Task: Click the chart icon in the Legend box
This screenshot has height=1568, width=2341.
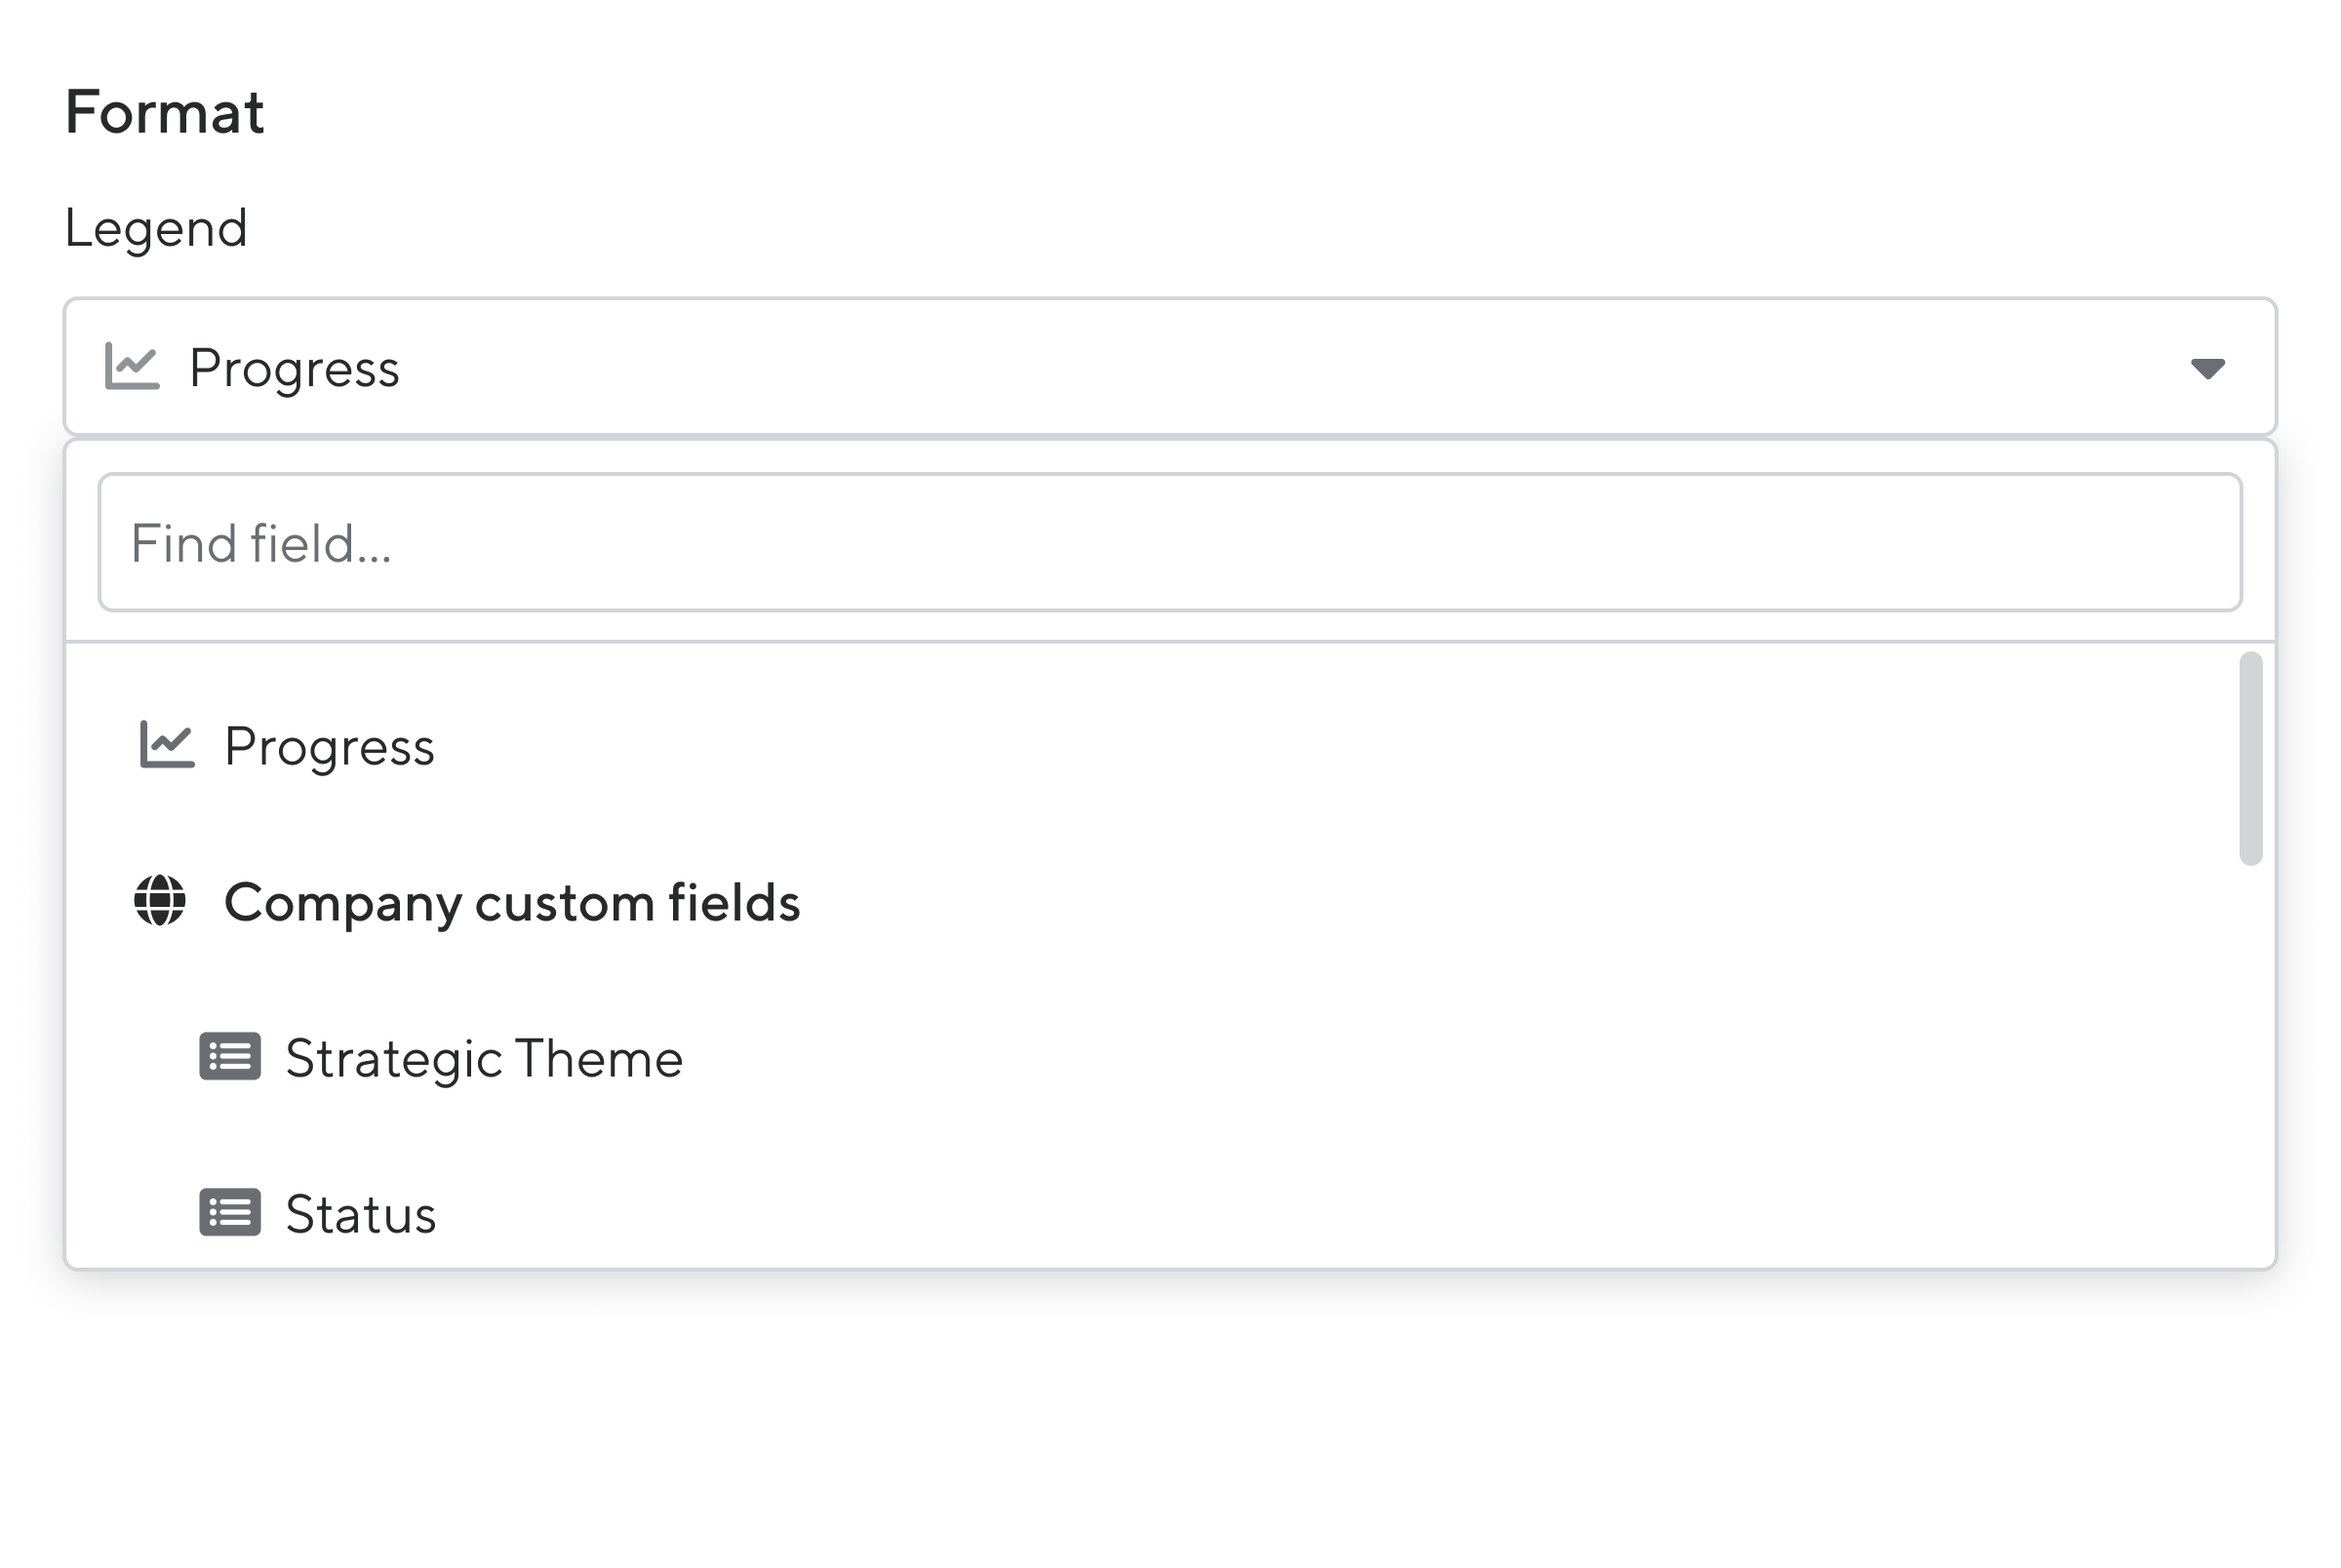Action: click(132, 367)
